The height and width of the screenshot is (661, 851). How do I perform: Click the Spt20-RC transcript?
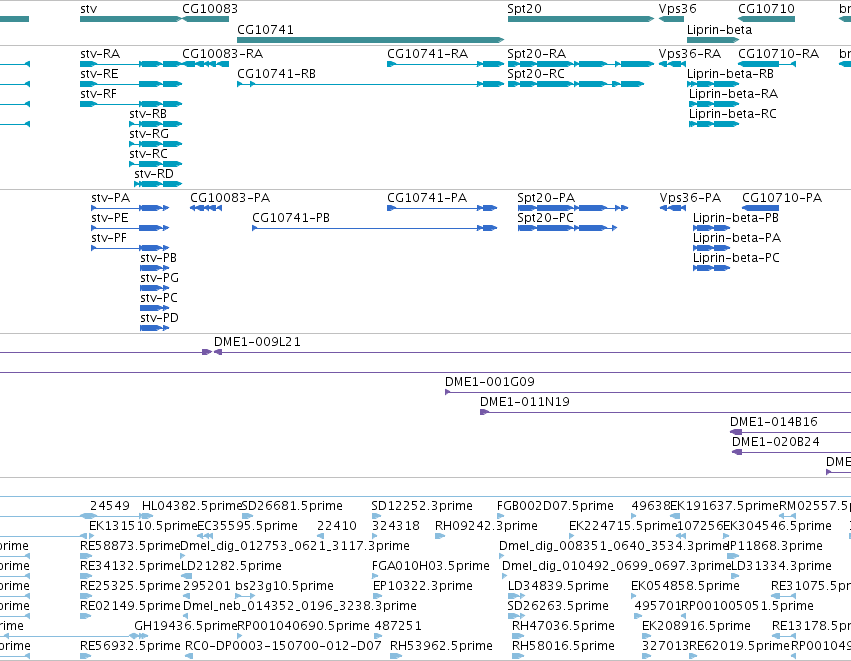coord(576,84)
